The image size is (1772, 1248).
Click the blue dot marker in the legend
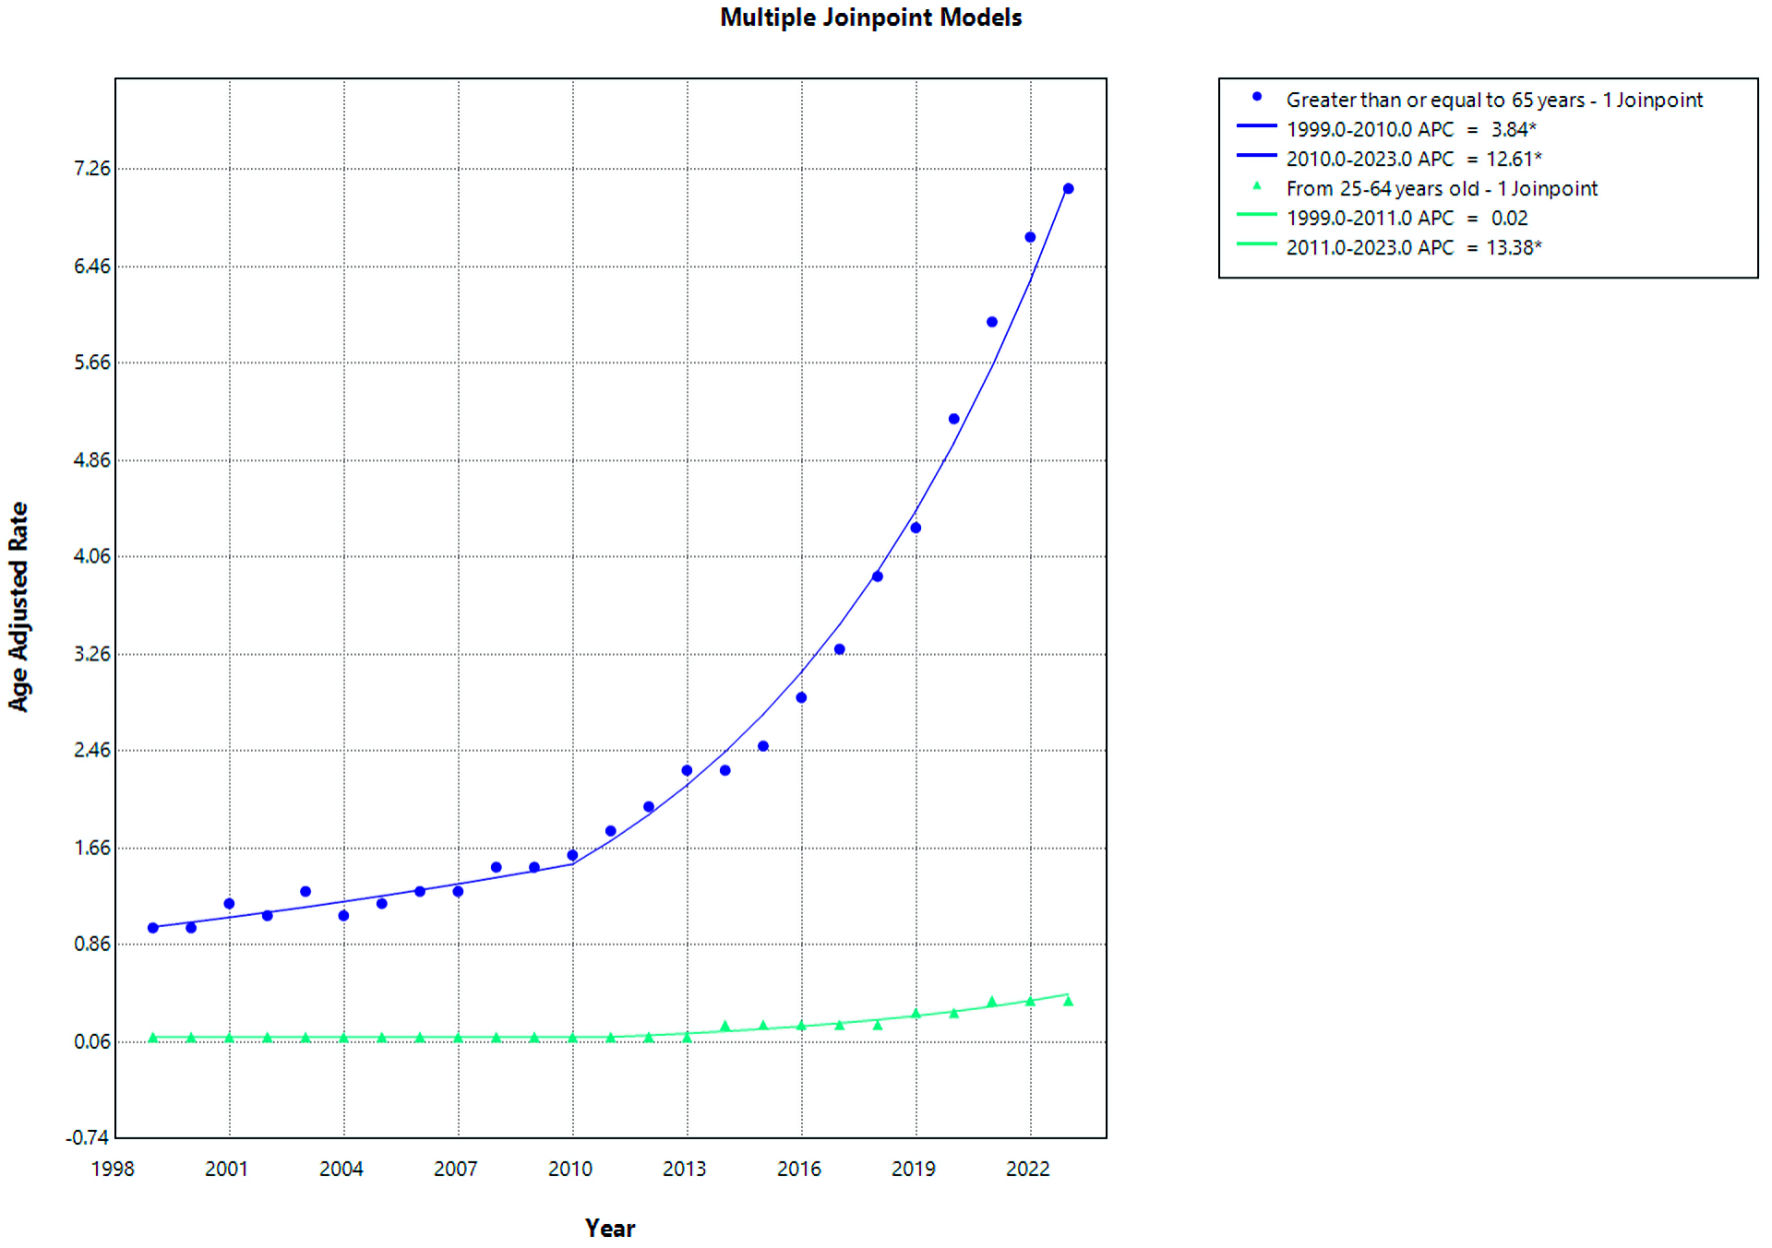coord(1256,97)
